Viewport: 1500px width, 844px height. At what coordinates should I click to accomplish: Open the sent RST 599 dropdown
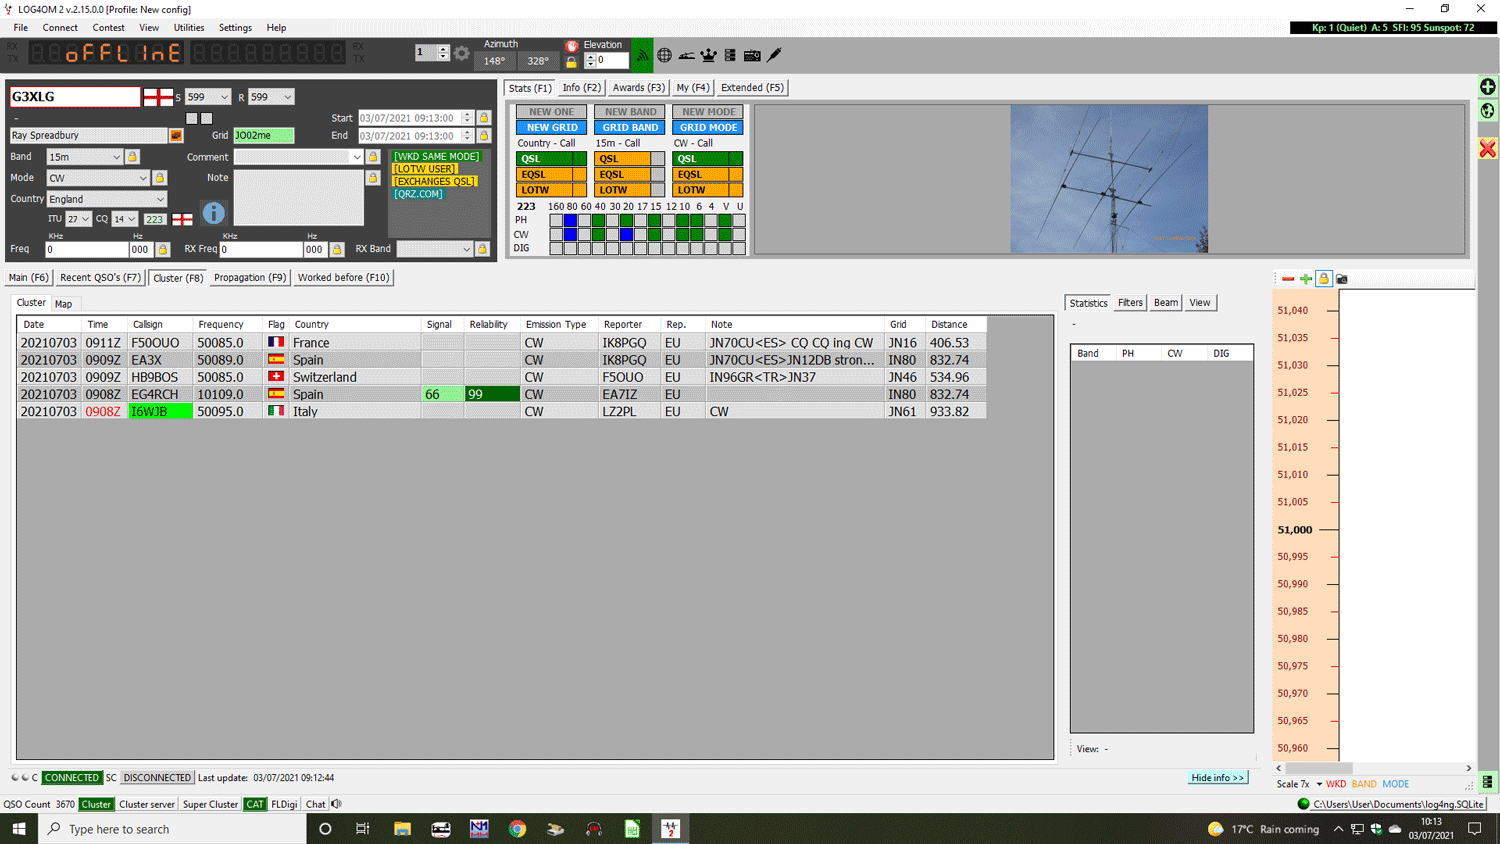(223, 97)
